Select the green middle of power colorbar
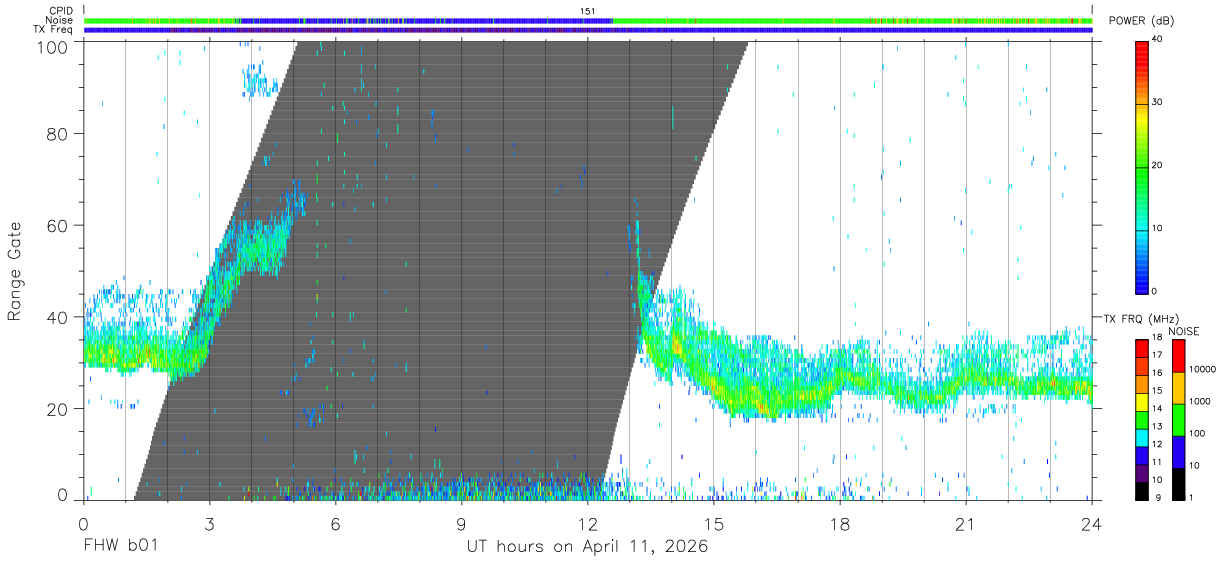This screenshot has width=1228, height=567. pyautogui.click(x=1142, y=166)
